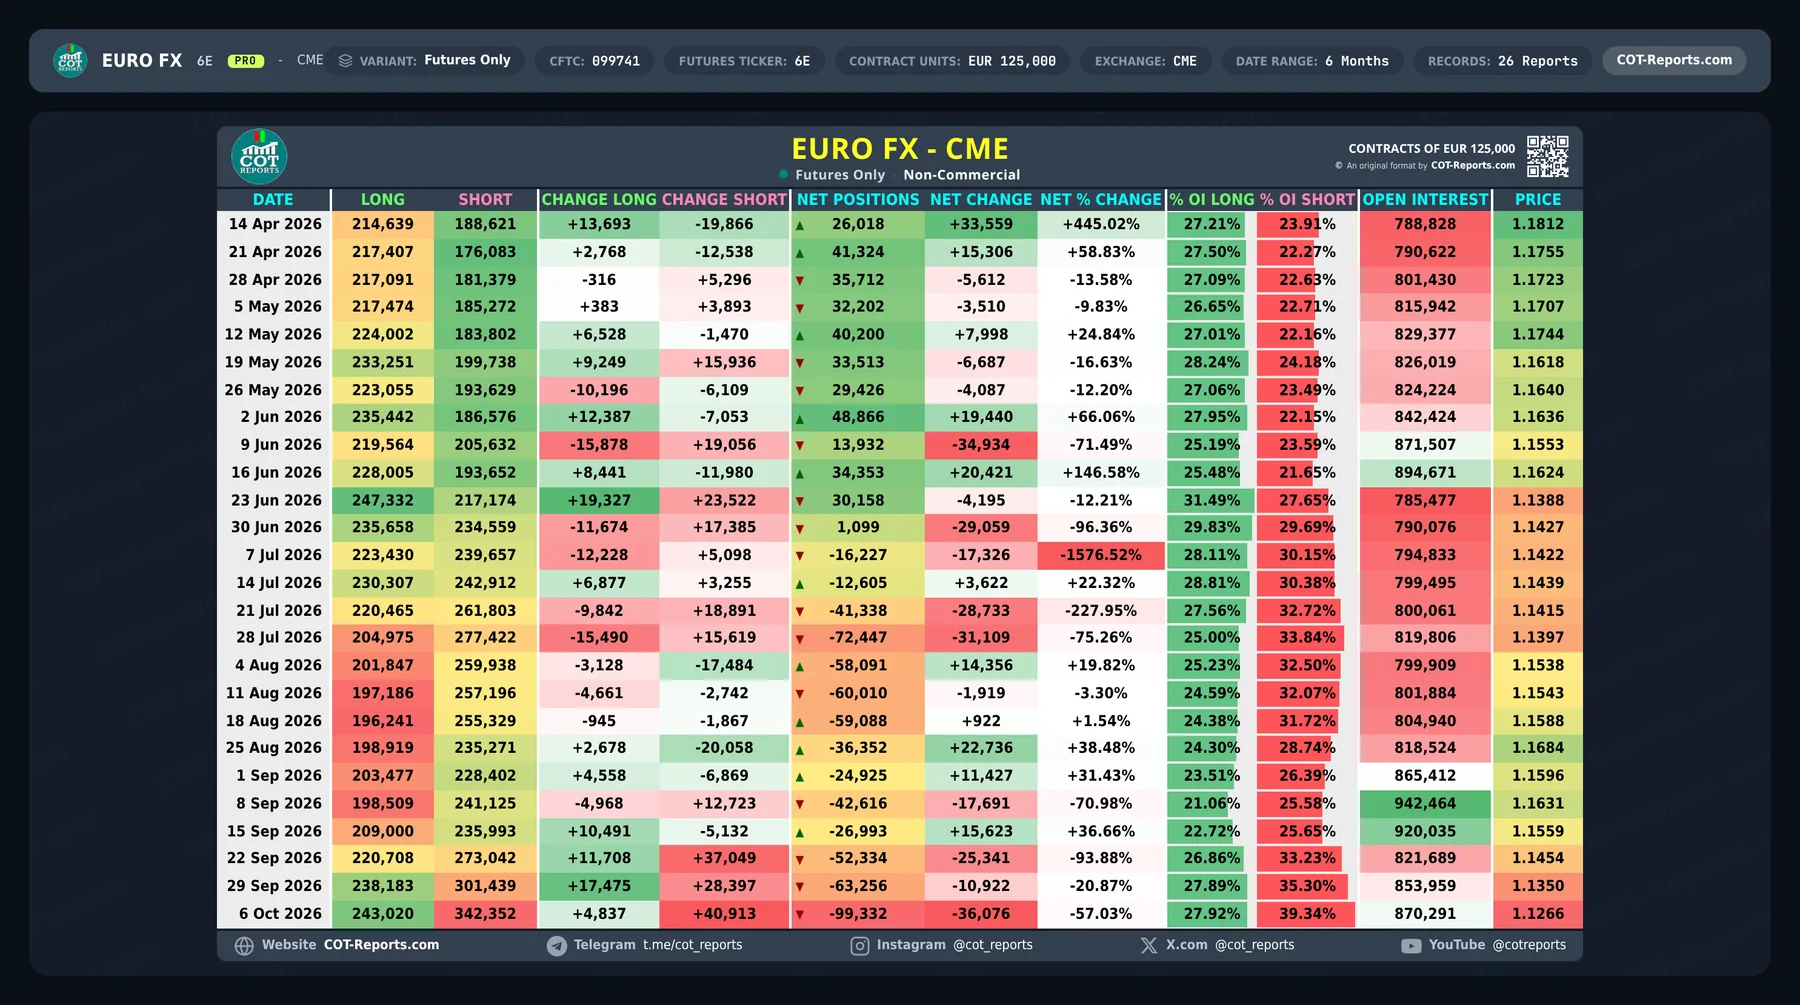Screen dimensions: 1800x1005
Task: Click the green PRO badge
Action: click(x=246, y=61)
